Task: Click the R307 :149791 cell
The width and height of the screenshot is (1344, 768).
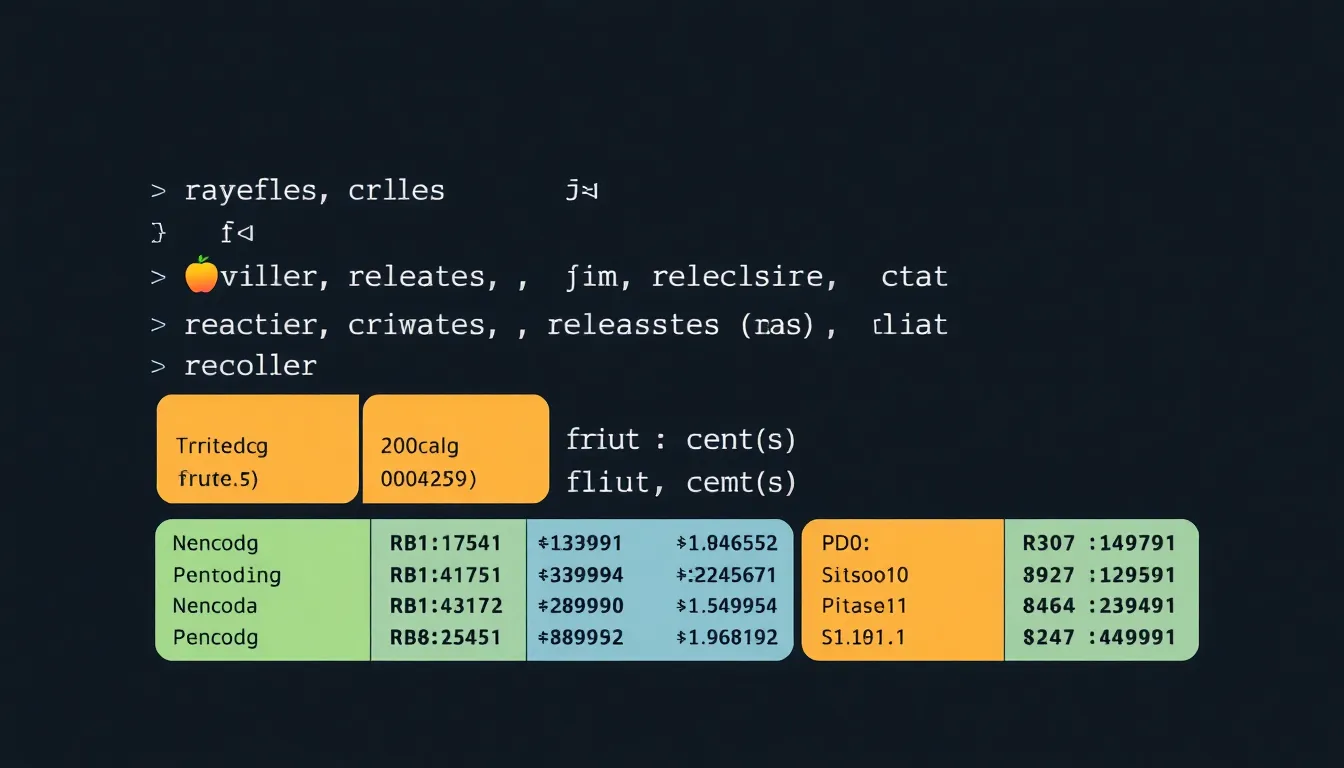Action: (1099, 544)
